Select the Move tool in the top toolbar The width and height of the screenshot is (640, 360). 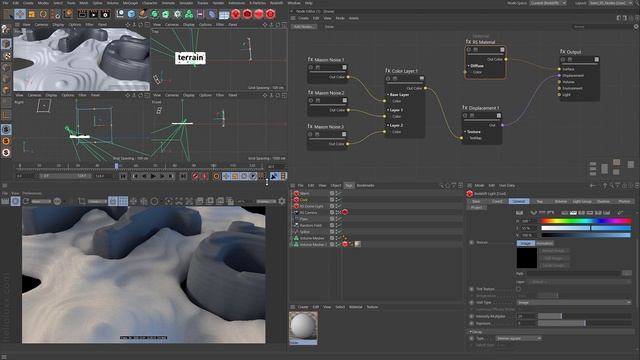(20, 14)
